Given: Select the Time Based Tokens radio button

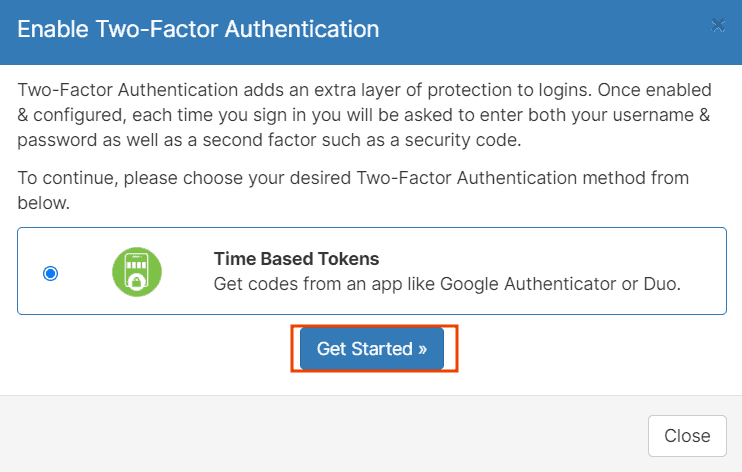Looking at the screenshot, I should 51,273.
